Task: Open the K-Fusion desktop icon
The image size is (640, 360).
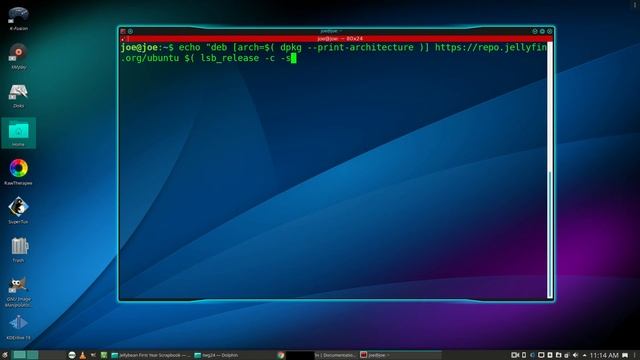Action: coord(18,17)
